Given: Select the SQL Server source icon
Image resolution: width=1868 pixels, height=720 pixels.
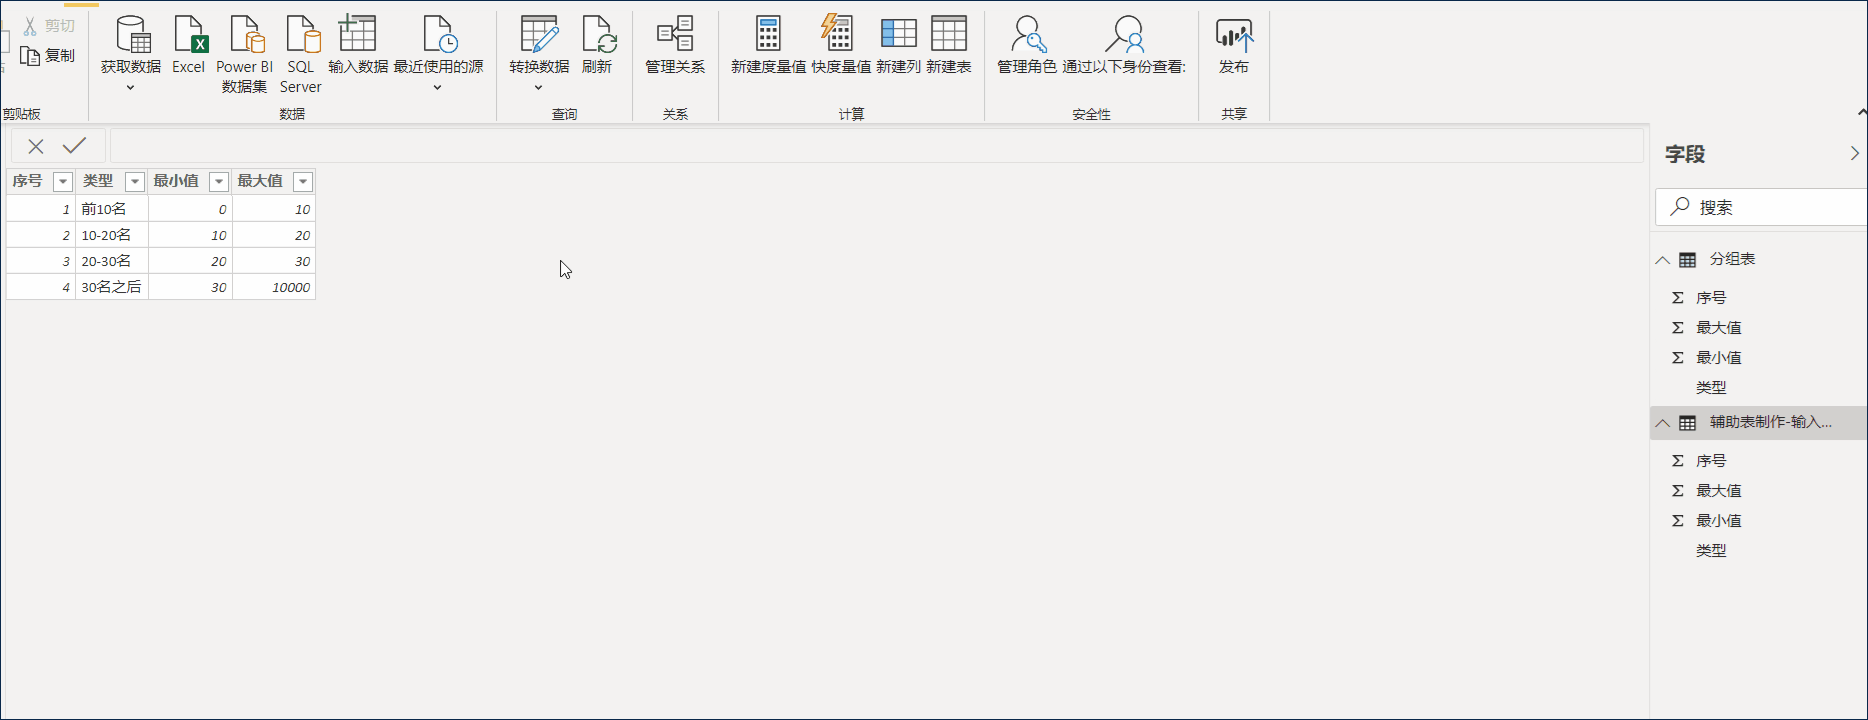Looking at the screenshot, I should 302,34.
